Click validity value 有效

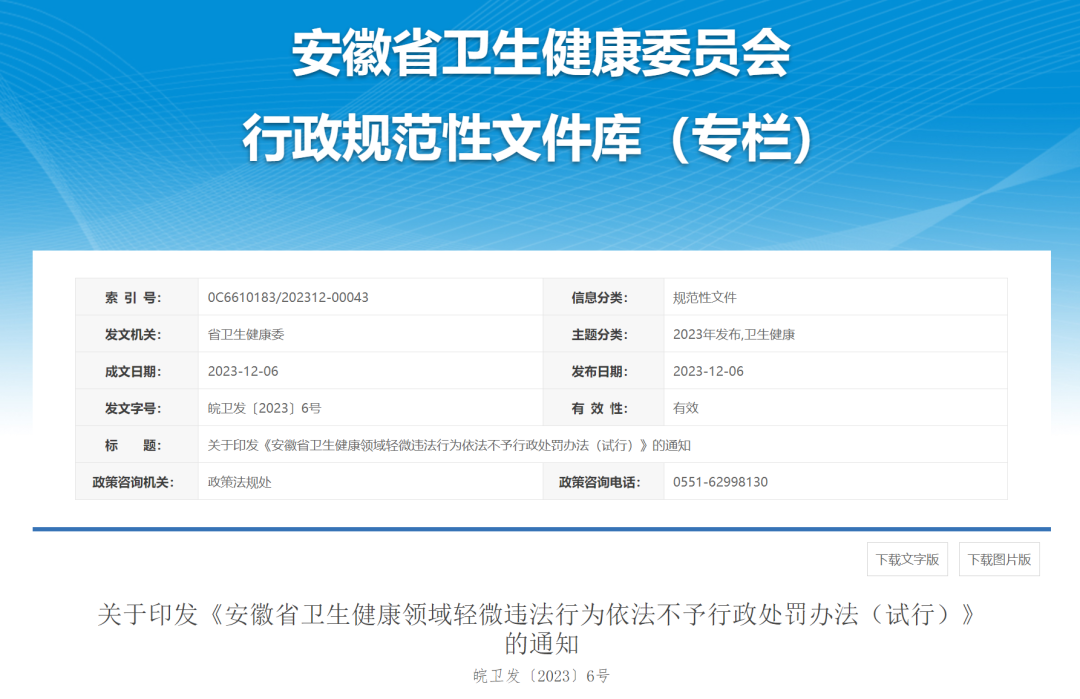685,408
